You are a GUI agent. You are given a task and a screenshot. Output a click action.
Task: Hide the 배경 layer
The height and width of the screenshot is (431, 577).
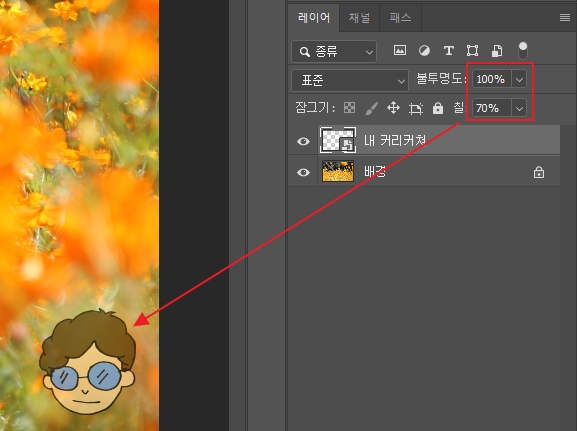click(303, 172)
